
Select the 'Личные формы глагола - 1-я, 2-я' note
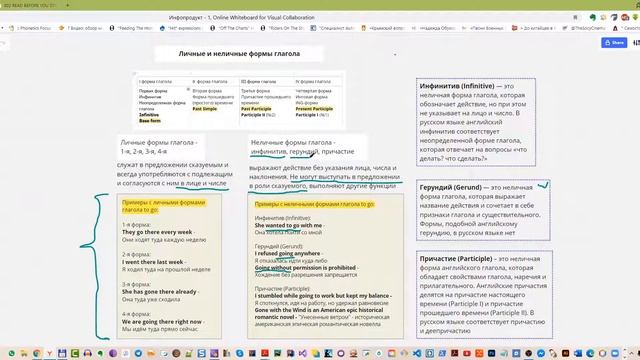[x=160, y=147]
